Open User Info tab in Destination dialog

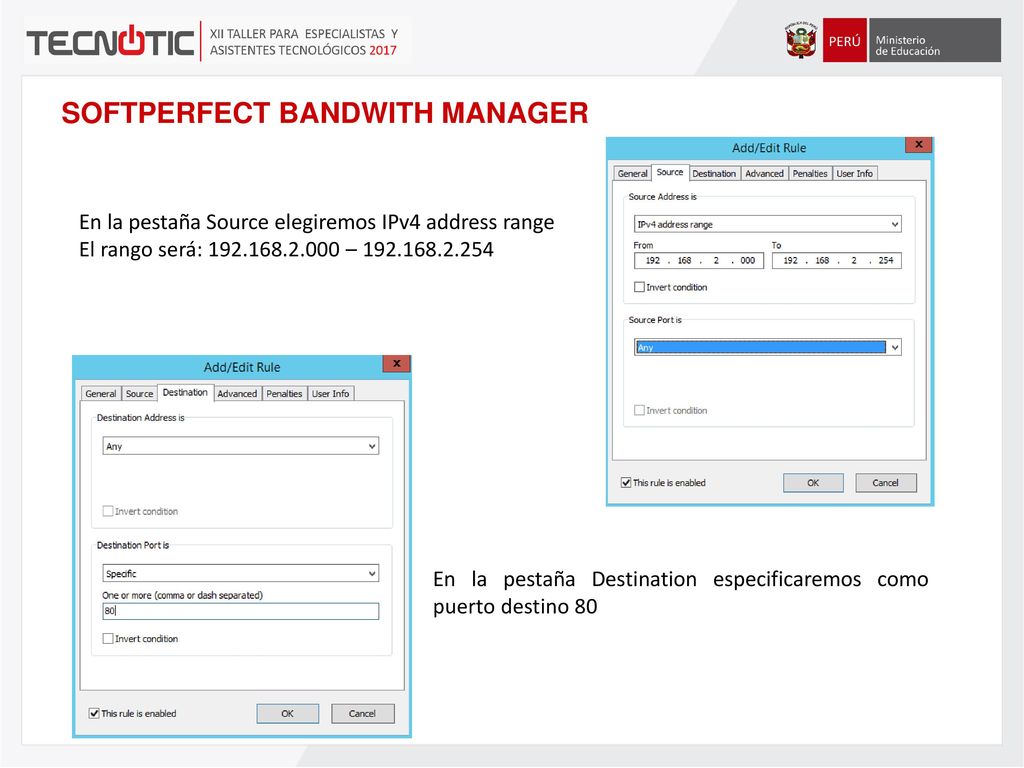[x=330, y=394]
